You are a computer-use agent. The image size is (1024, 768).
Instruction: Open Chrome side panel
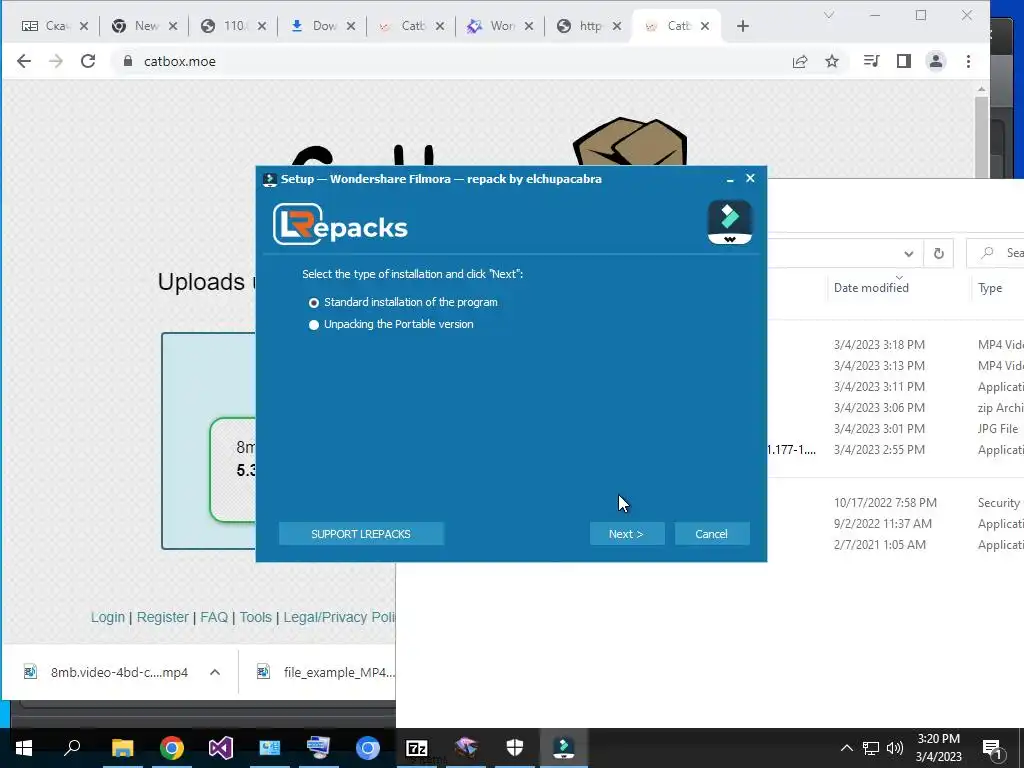pyautogui.click(x=903, y=61)
